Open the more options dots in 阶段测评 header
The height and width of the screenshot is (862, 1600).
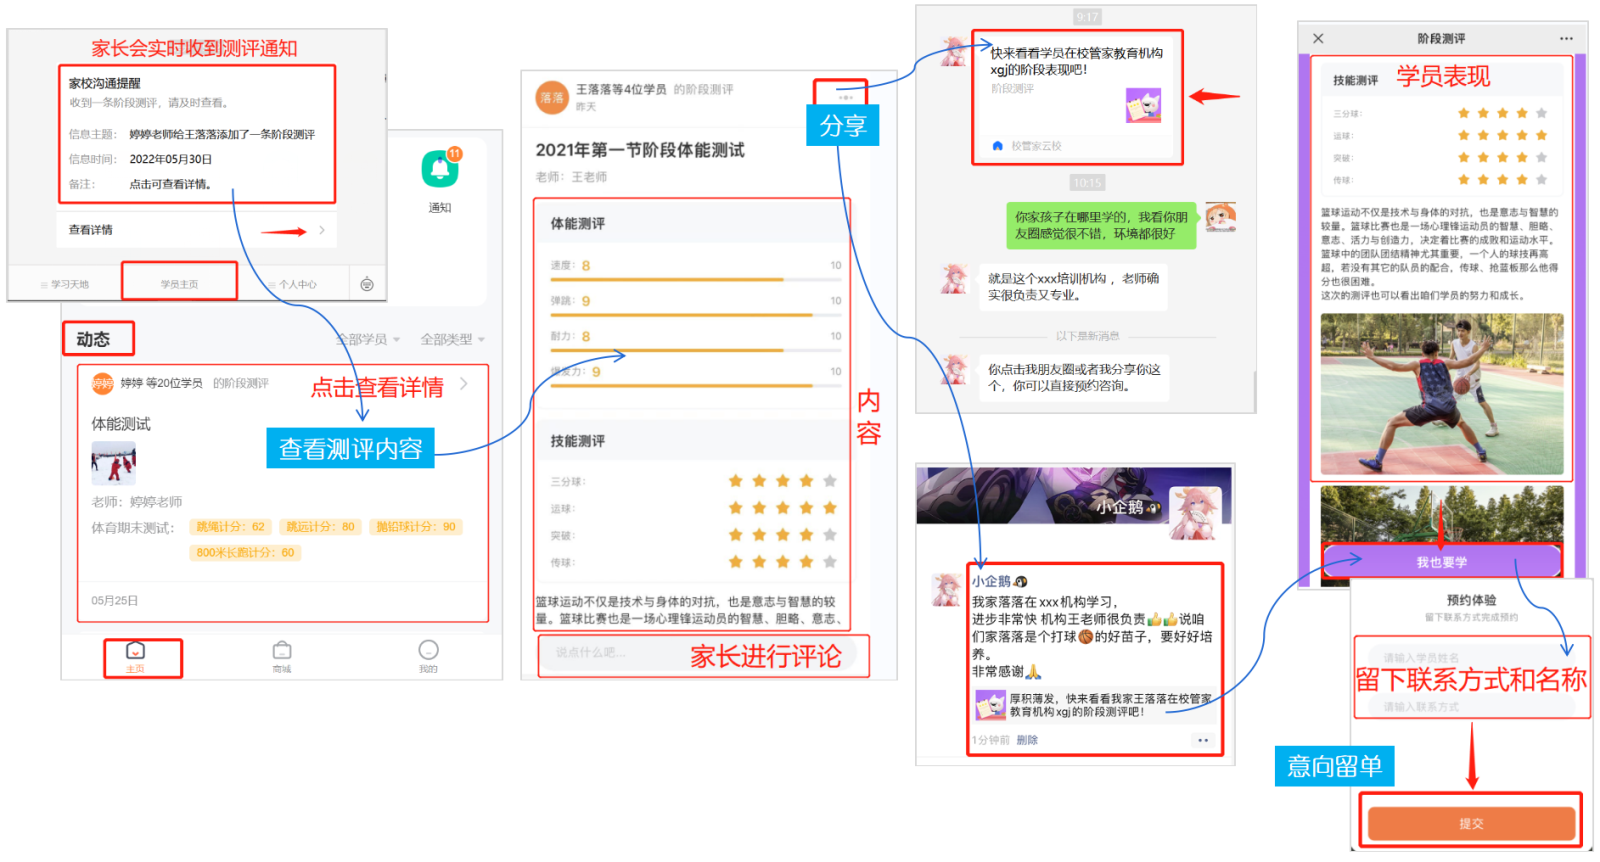1566,39
